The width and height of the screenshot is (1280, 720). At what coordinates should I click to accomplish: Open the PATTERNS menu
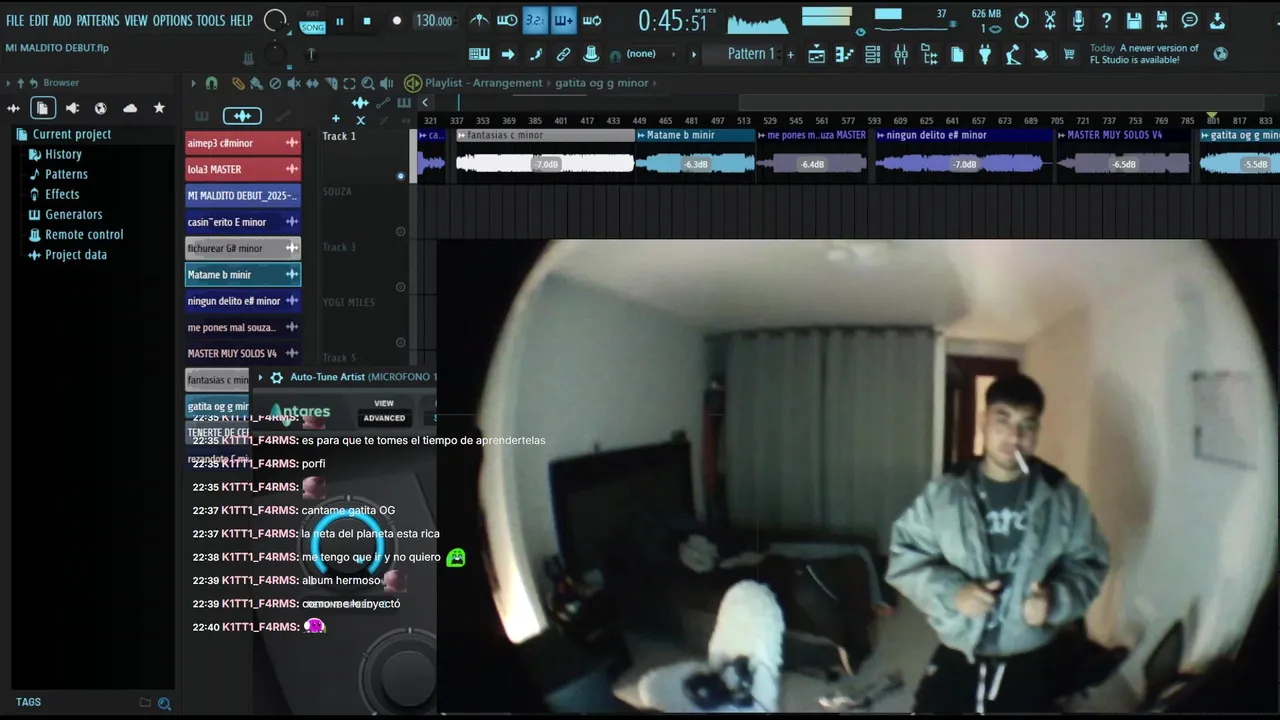[98, 20]
